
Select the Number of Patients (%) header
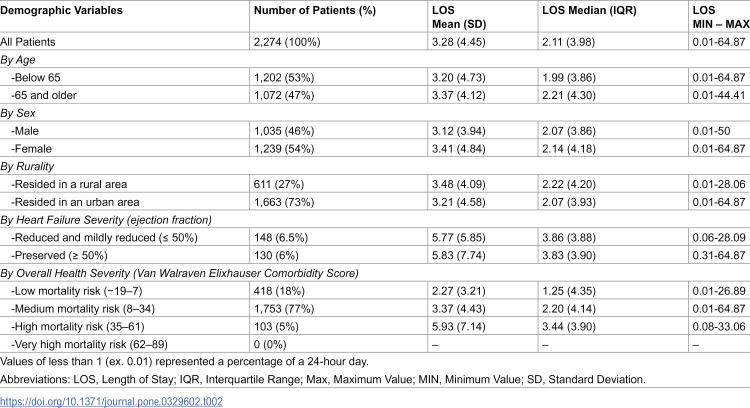click(315, 11)
